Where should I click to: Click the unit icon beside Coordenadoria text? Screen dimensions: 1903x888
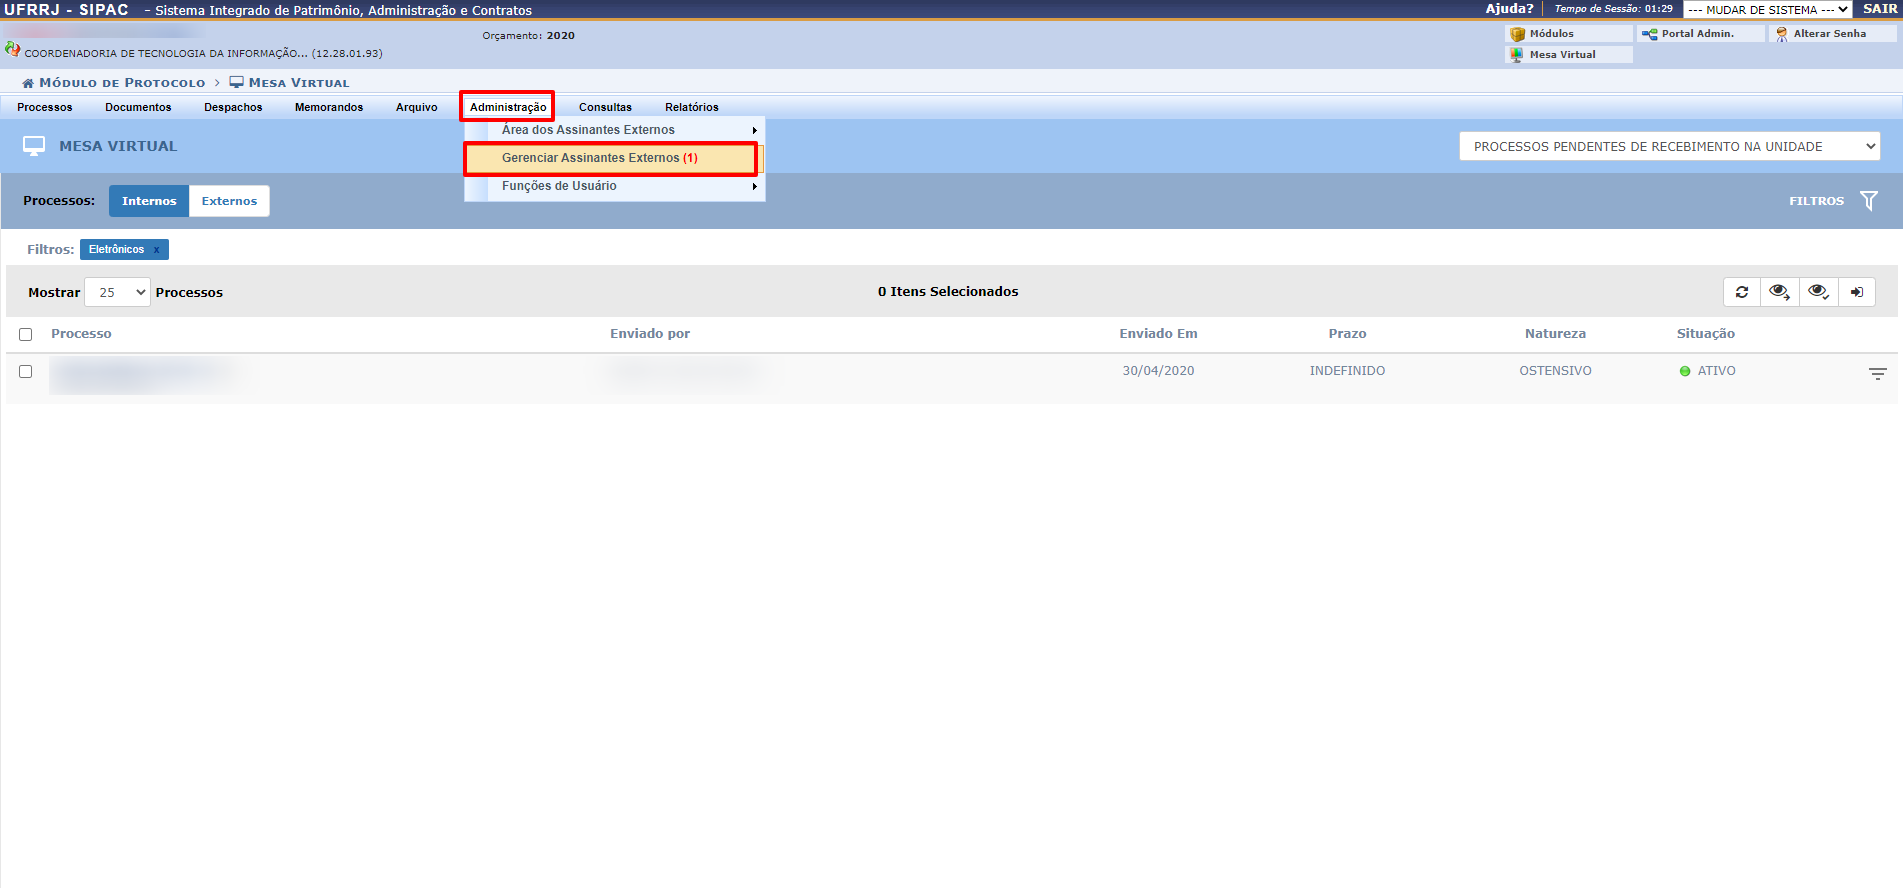[x=12, y=49]
